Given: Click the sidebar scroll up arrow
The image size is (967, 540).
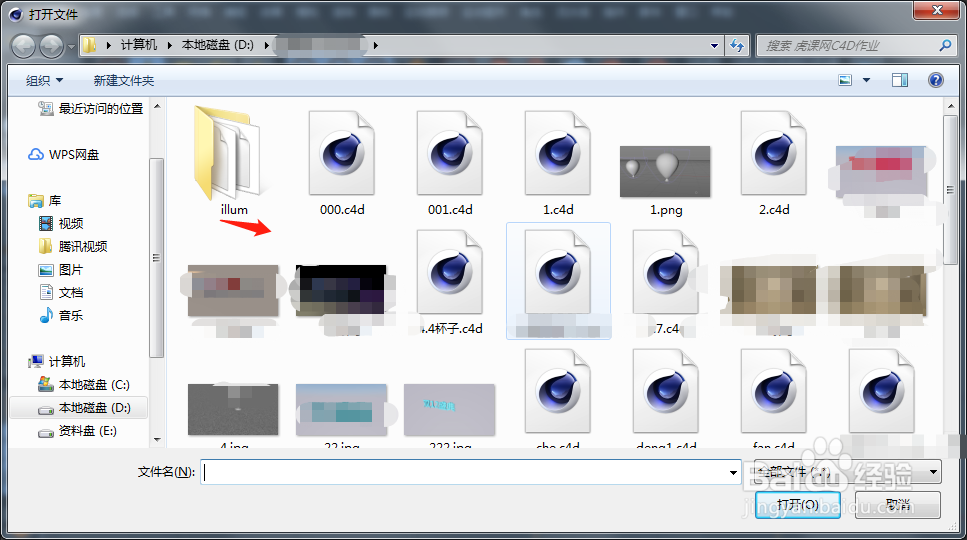Looking at the screenshot, I should tap(157, 106).
